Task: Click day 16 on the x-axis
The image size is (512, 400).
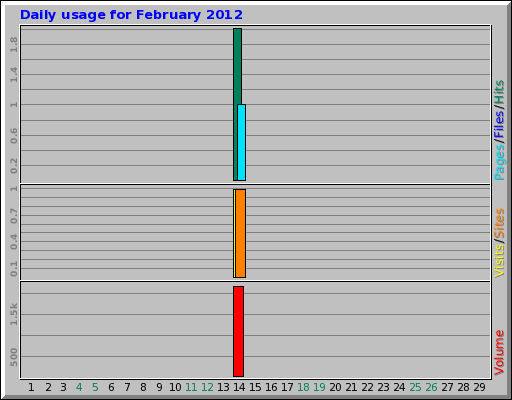Action: coord(271,387)
